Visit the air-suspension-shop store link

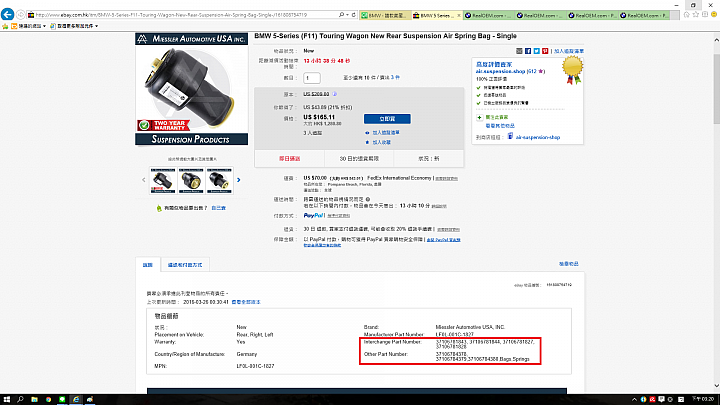click(x=538, y=137)
